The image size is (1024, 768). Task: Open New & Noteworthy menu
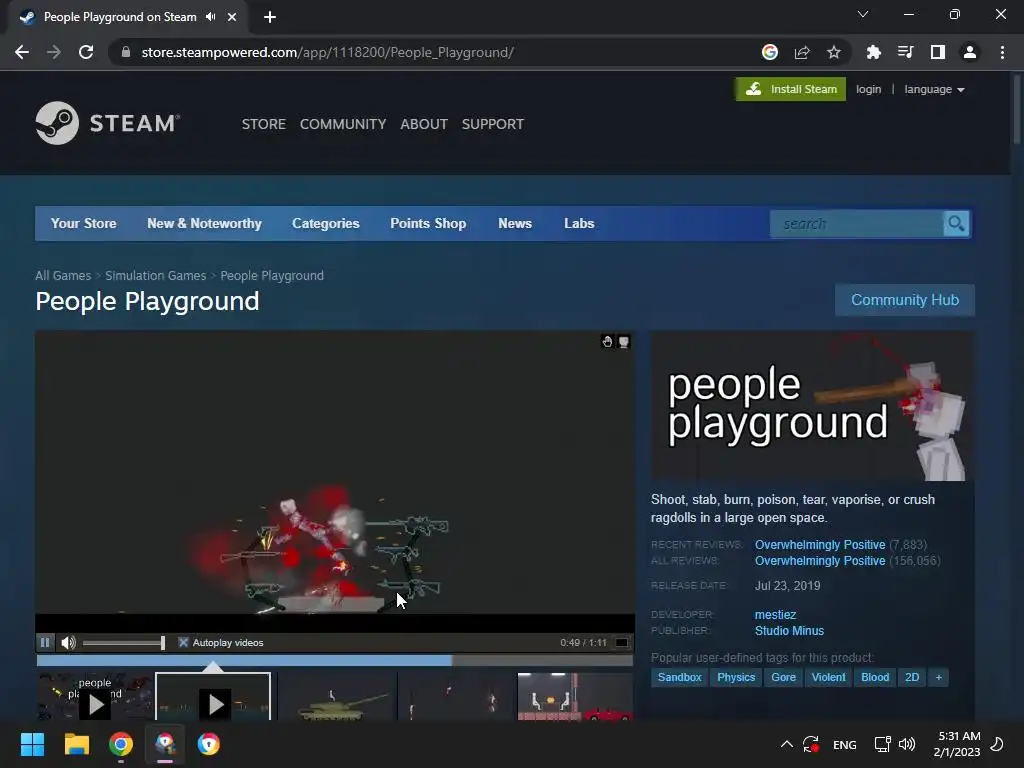[204, 223]
